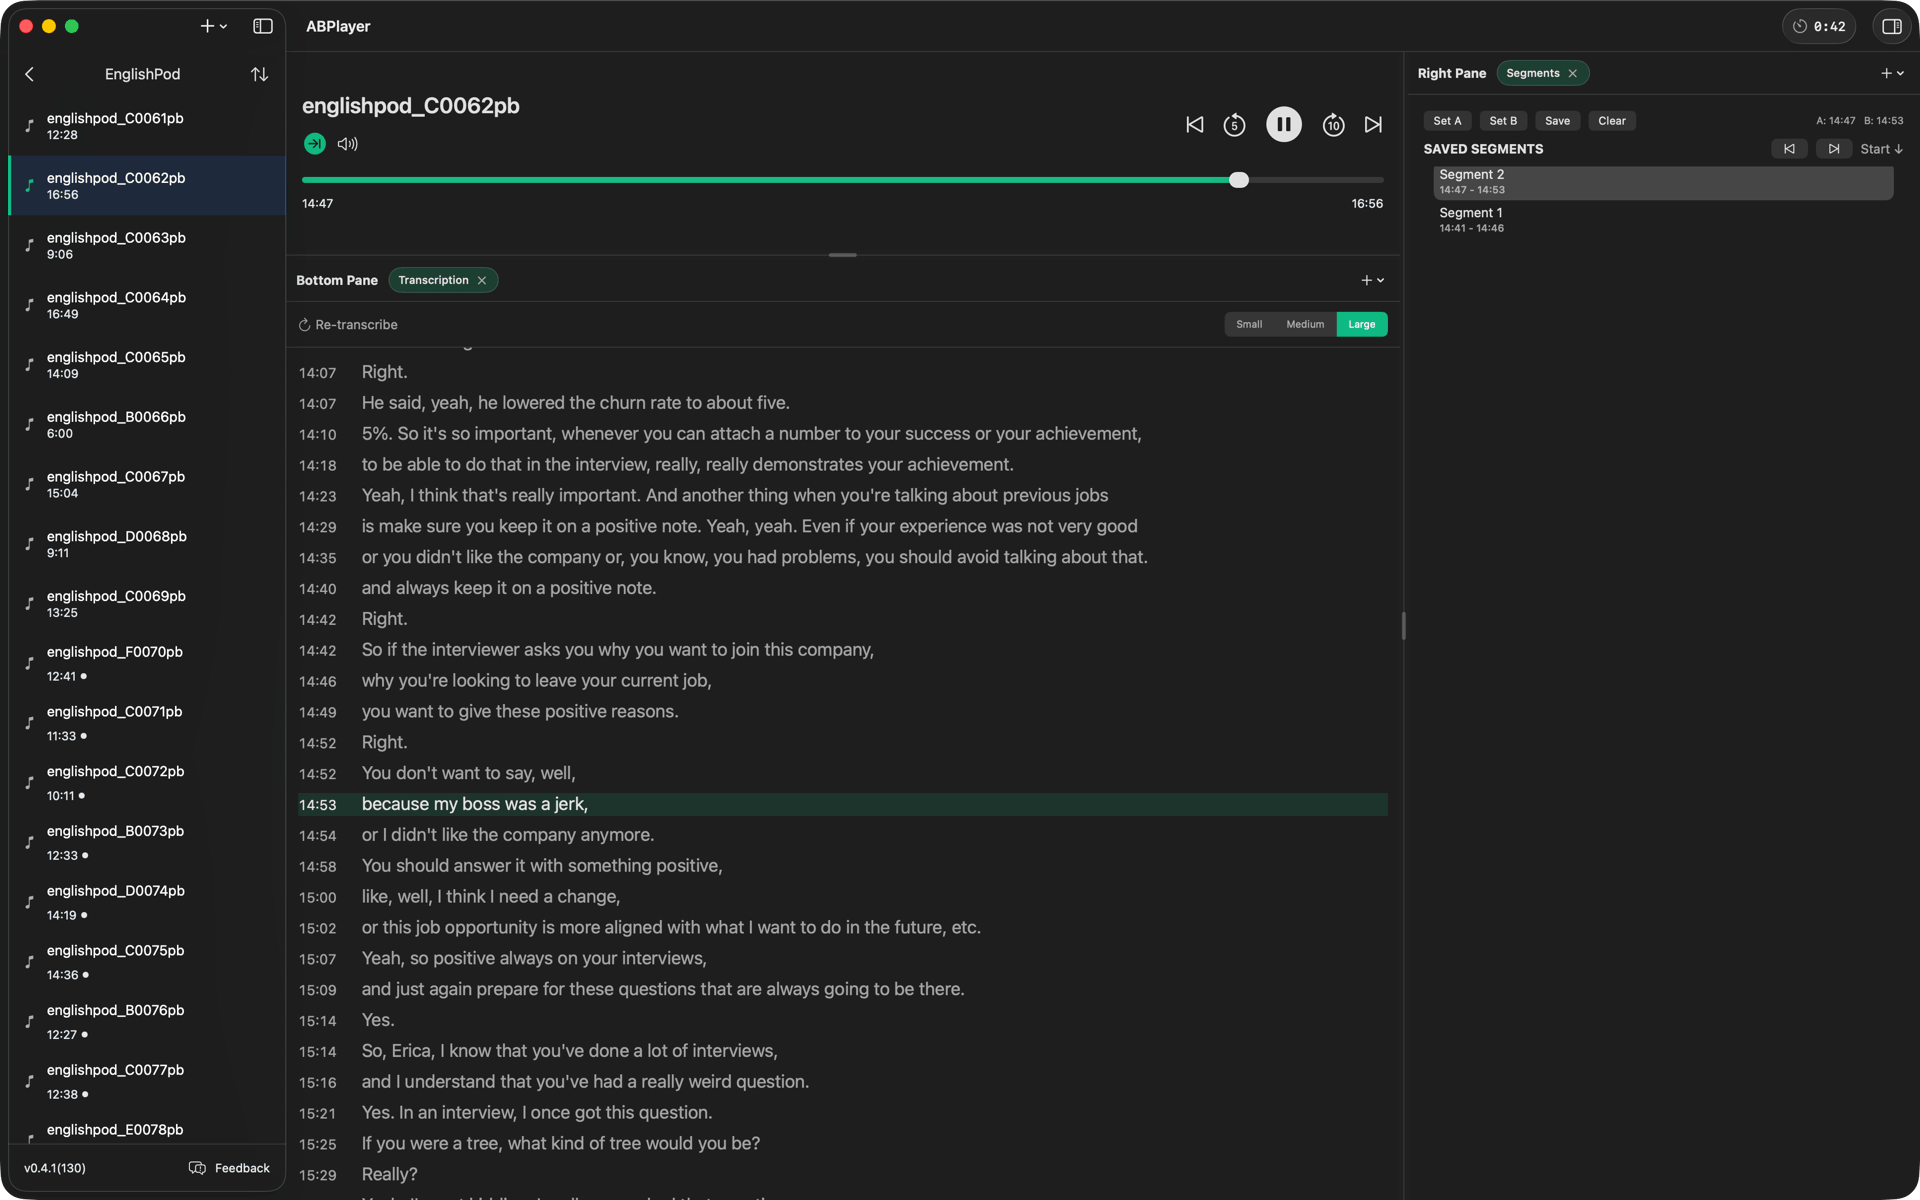Jump to previous track
1920x1200 pixels.
(1194, 125)
